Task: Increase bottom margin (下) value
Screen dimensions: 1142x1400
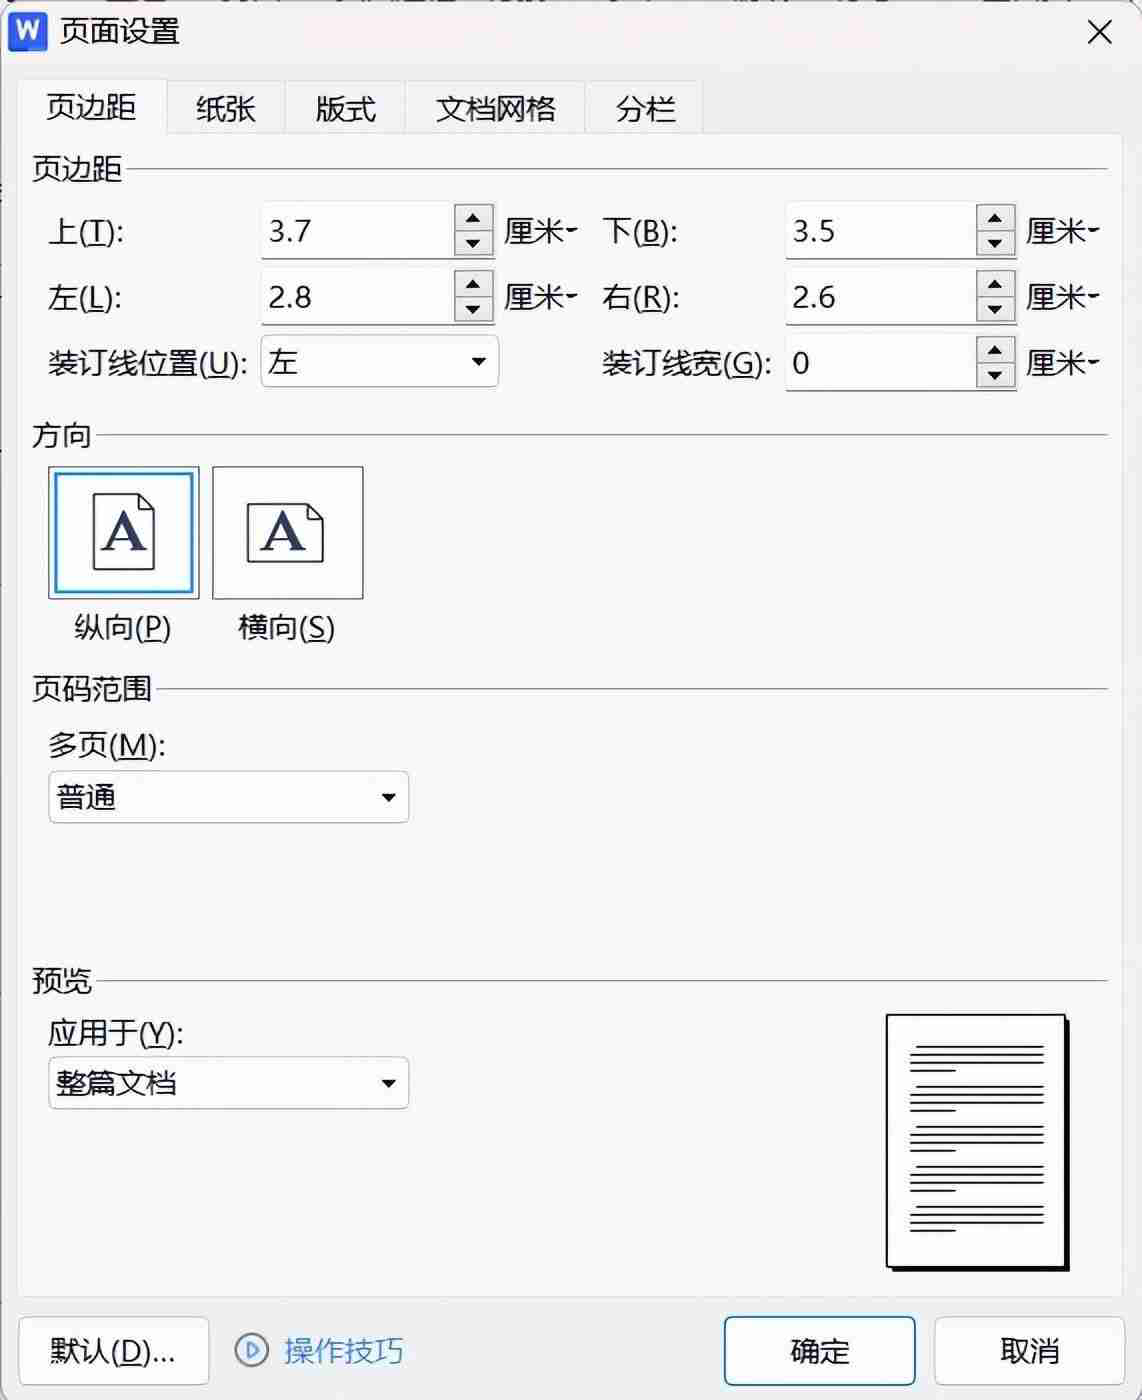Action: [x=995, y=218]
